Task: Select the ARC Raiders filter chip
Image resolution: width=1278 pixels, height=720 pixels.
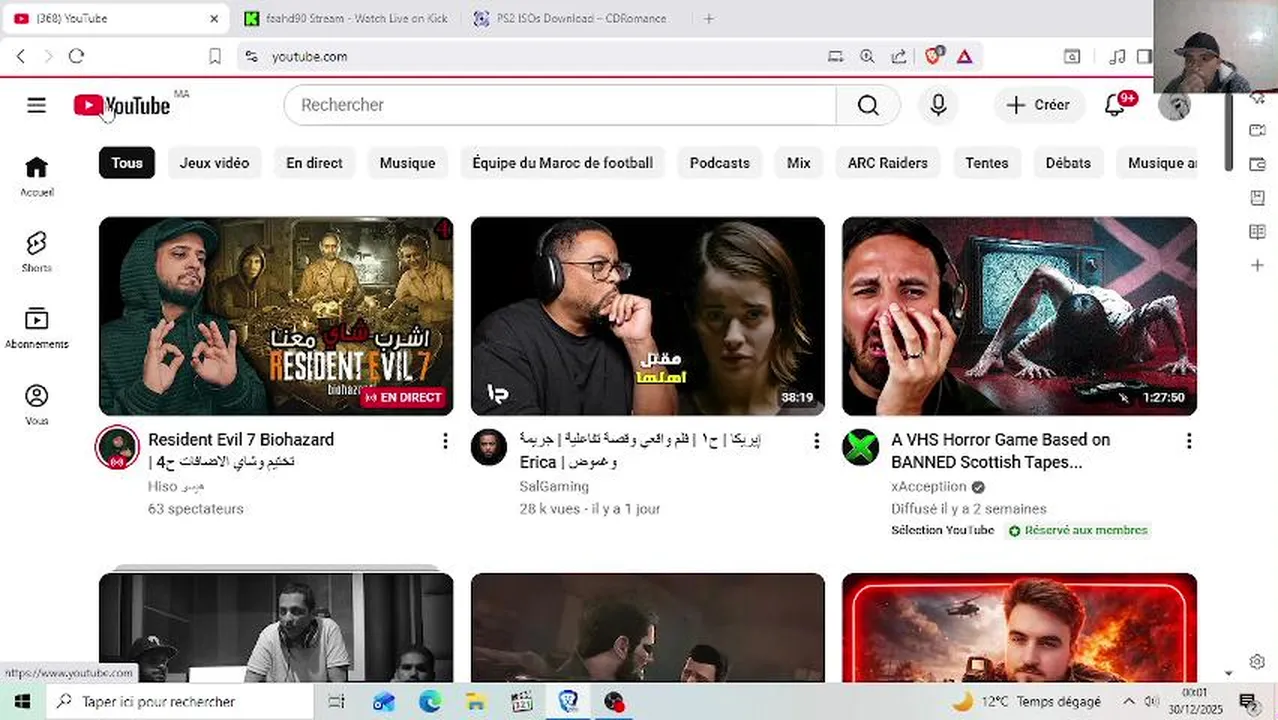Action: pyautogui.click(x=887, y=163)
